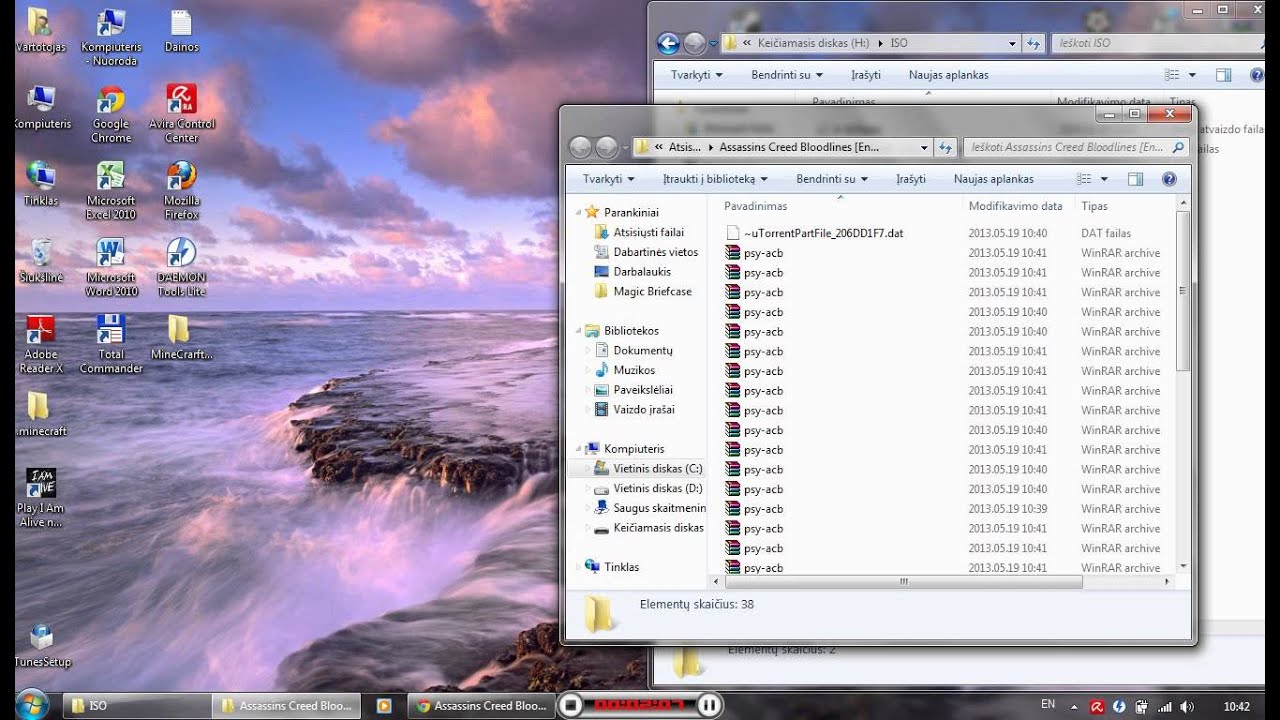
Task: Open the Play I Am Alive desktop shortcut
Action: coord(41,498)
